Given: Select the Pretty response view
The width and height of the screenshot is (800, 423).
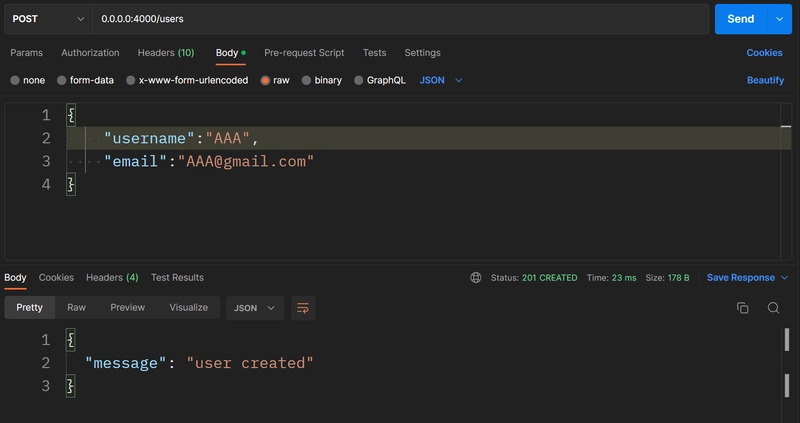Looking at the screenshot, I should click(30, 308).
